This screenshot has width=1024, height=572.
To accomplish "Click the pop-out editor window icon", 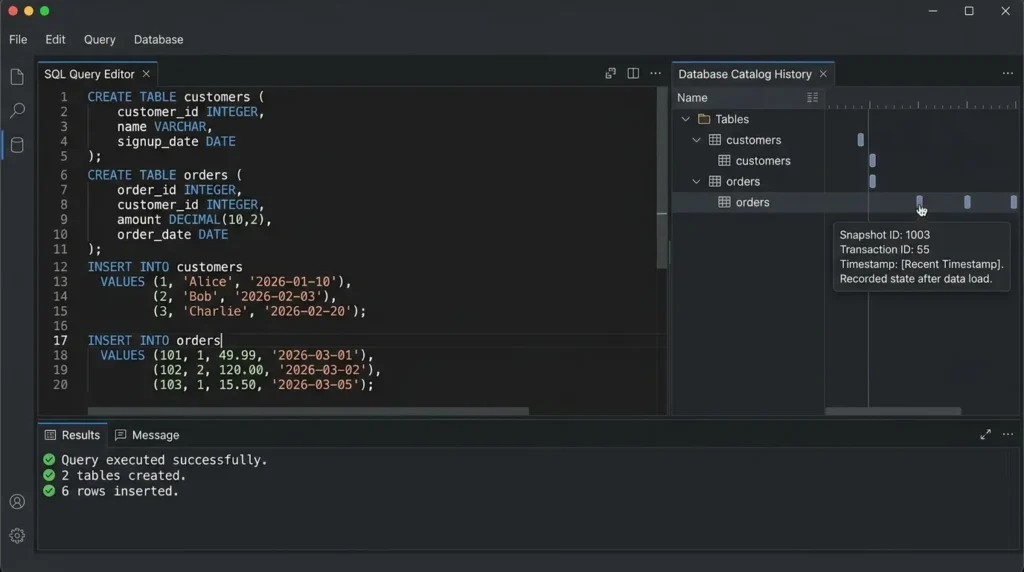I will (611, 73).
